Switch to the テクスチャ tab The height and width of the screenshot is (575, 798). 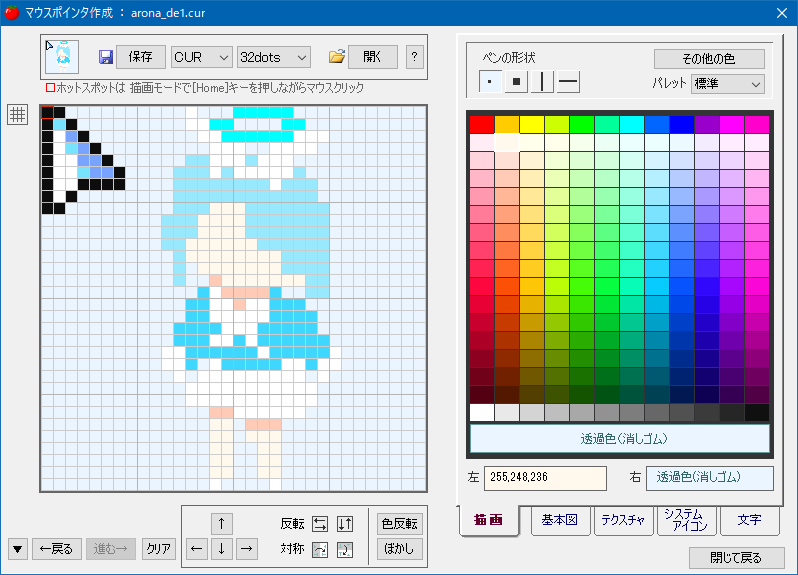(623, 520)
